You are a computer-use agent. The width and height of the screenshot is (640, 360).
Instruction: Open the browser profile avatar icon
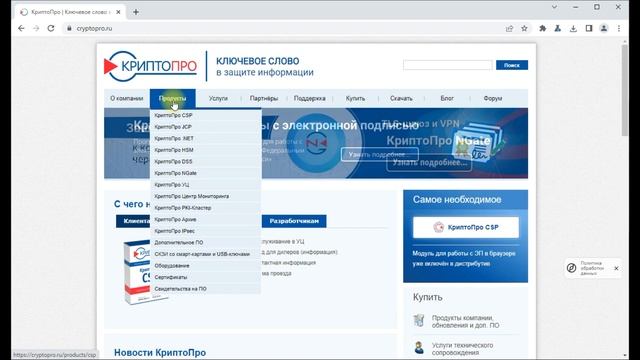[x=604, y=28]
